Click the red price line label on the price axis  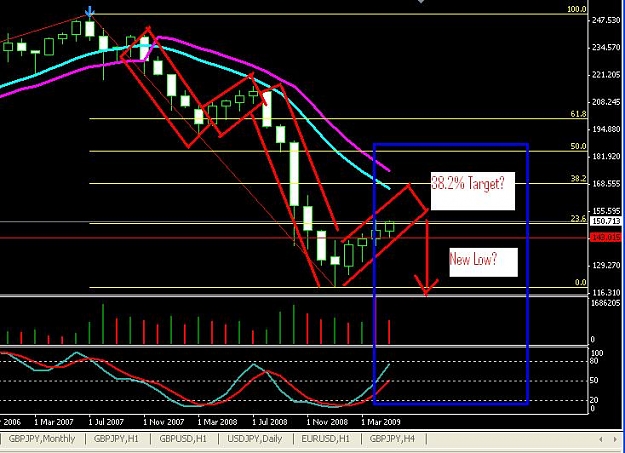tap(606, 238)
